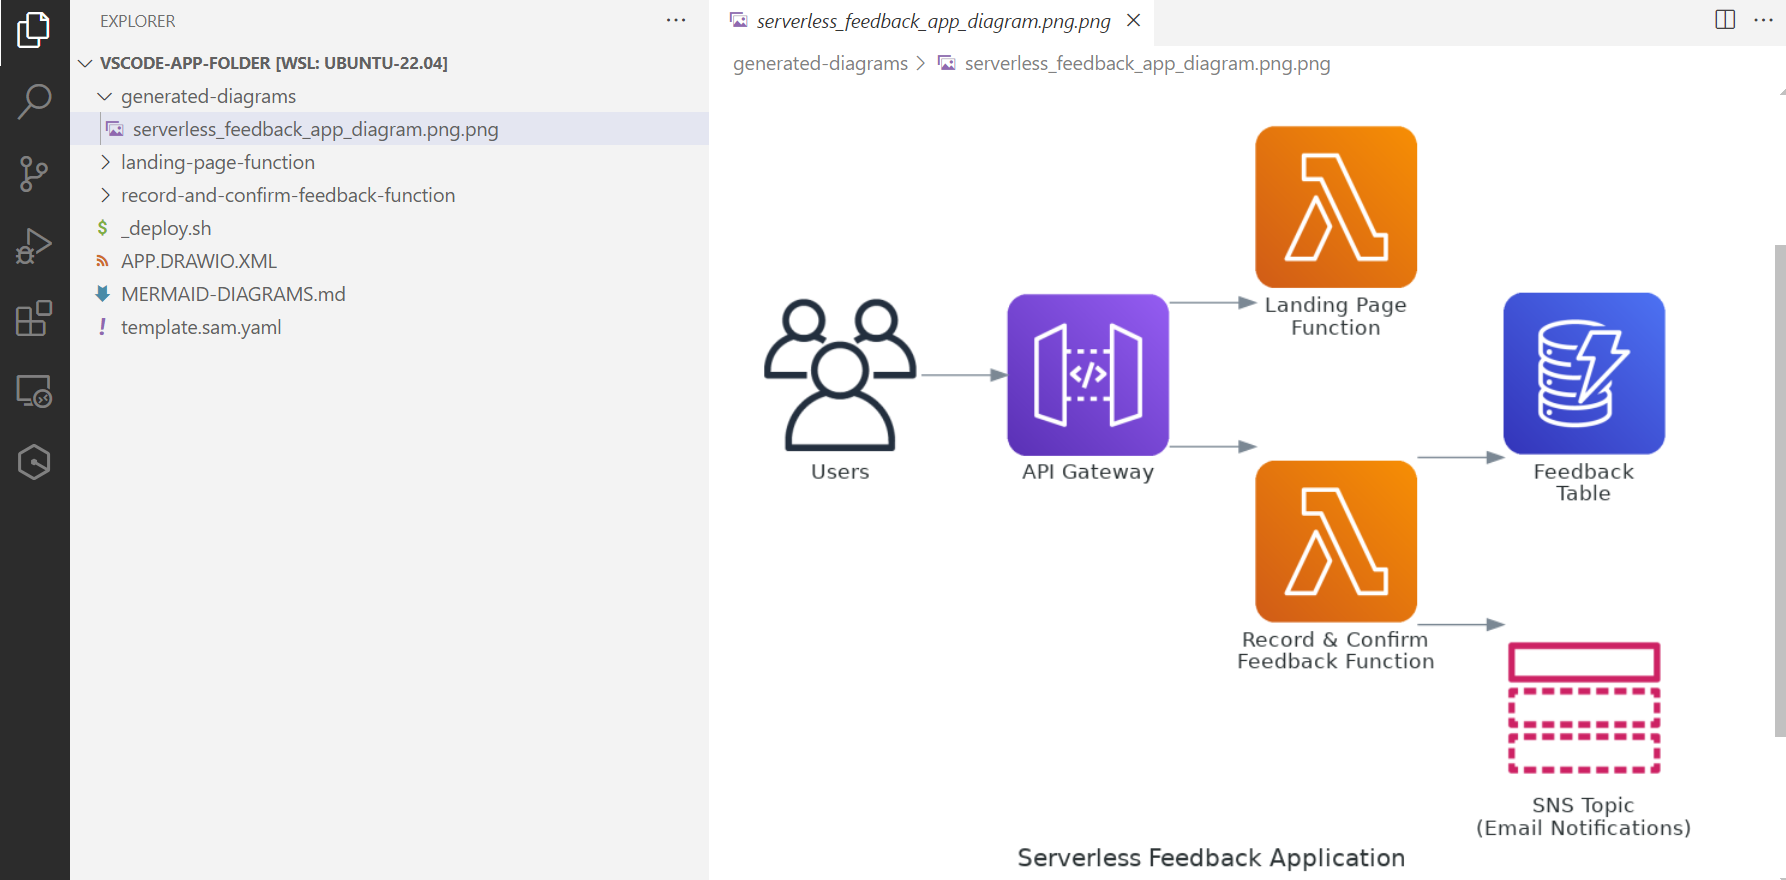
Task: Open the Explorer view in the activity bar
Action: [34, 30]
